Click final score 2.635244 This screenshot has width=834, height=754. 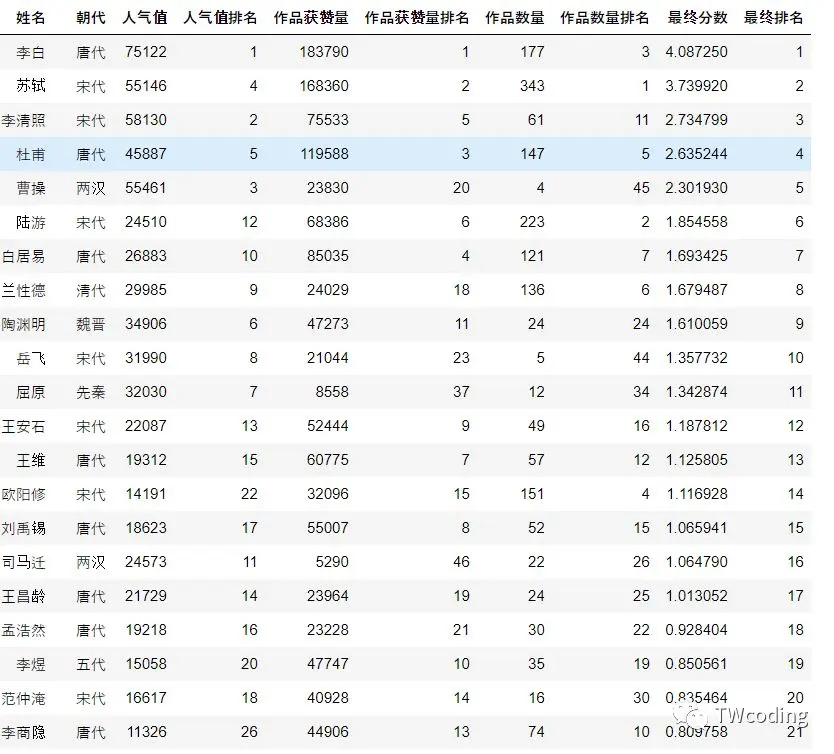click(x=696, y=154)
